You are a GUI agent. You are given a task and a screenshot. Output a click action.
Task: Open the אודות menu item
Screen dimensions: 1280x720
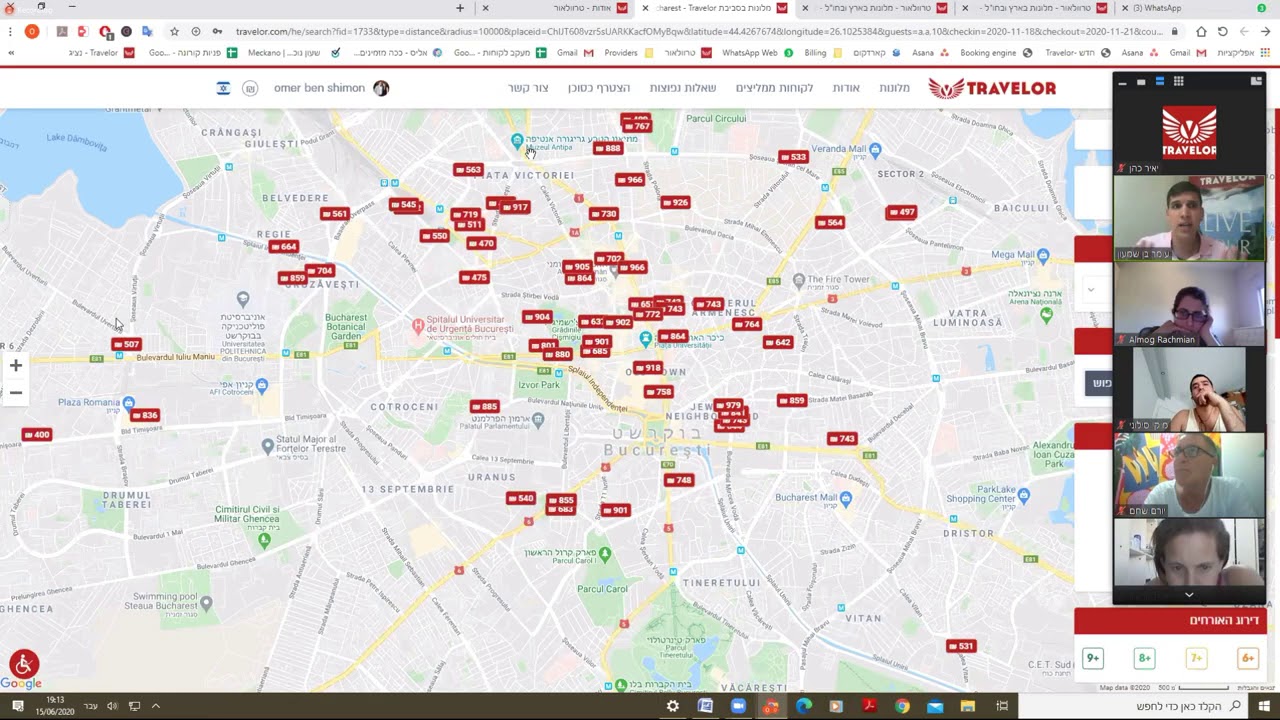[846, 88]
